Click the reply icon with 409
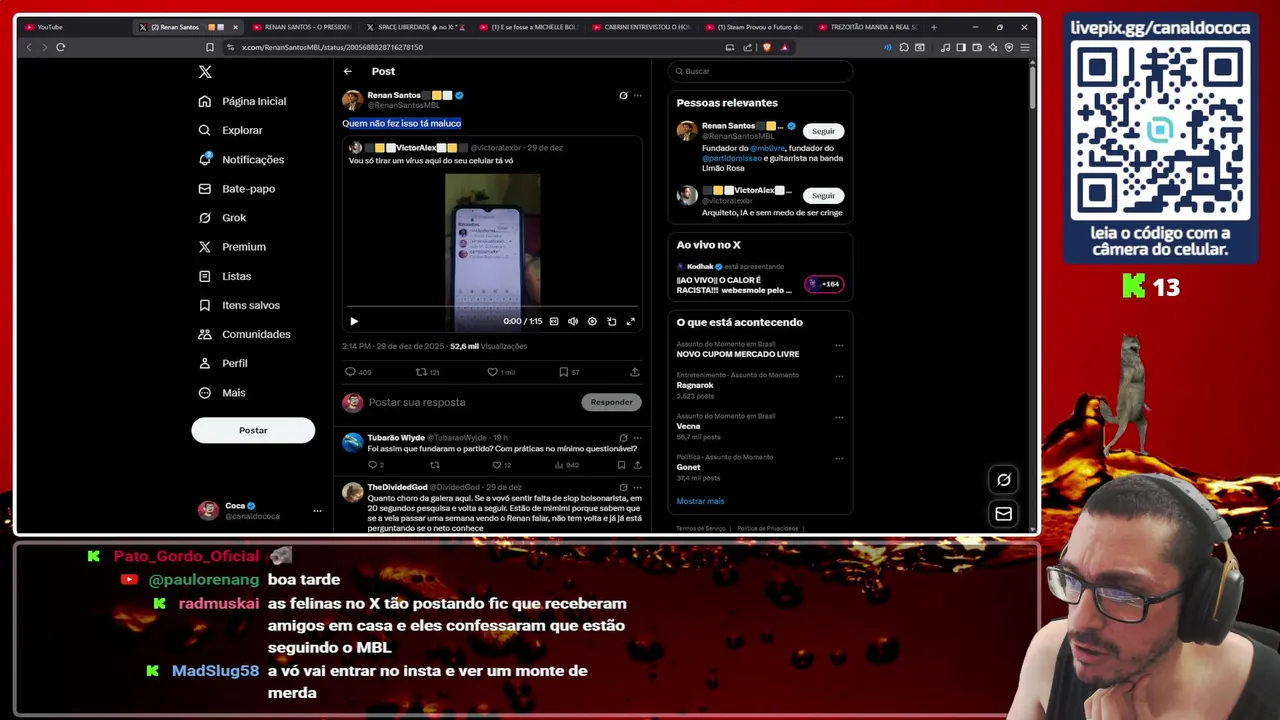The width and height of the screenshot is (1280, 720). 358,372
